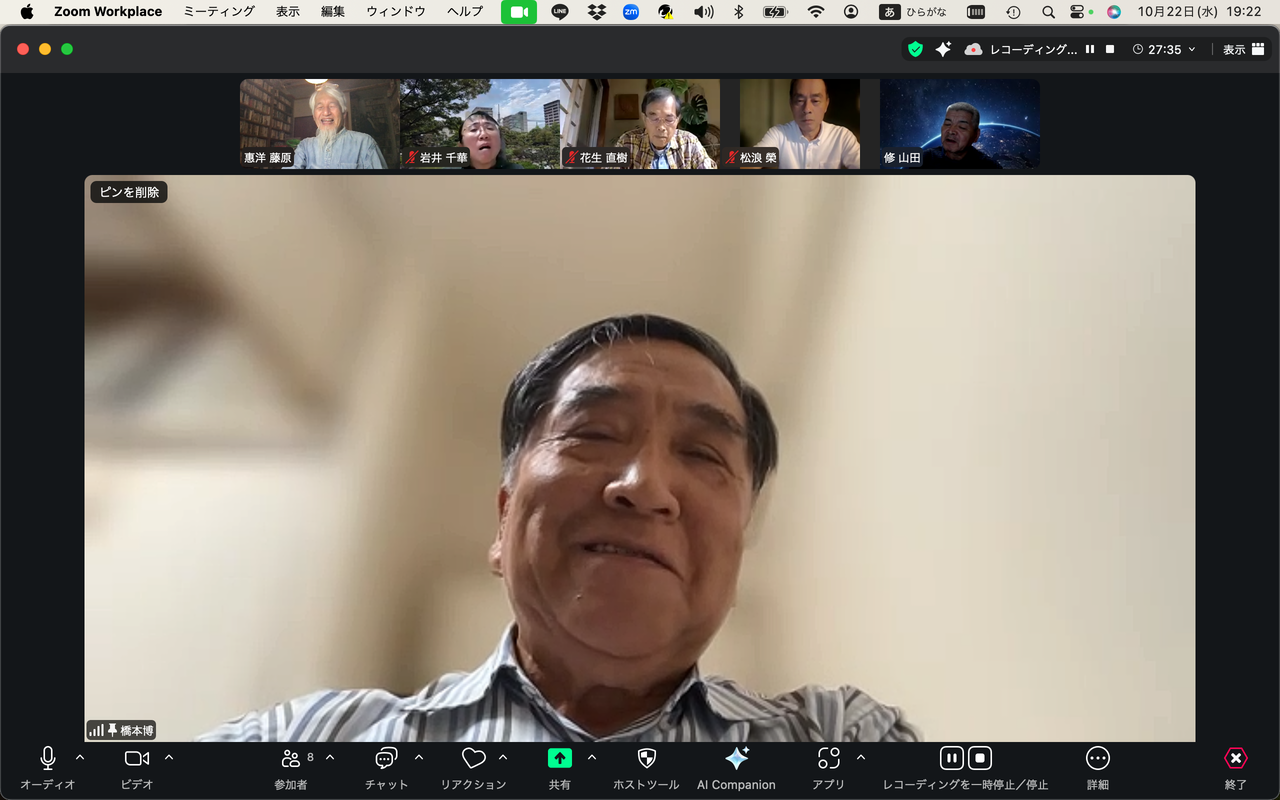Select 松浪 榮 participant thumbnail

(800, 124)
